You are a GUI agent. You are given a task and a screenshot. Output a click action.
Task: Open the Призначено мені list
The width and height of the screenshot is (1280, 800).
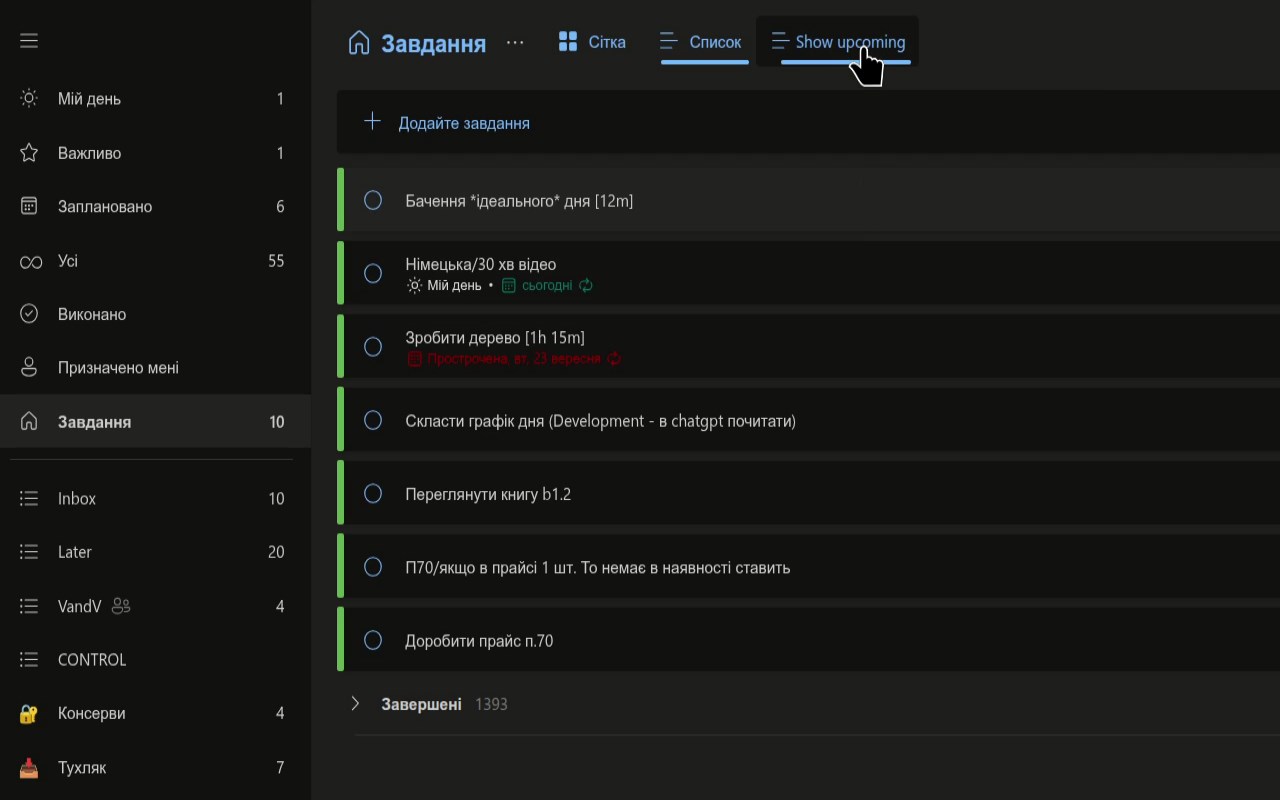(155, 368)
